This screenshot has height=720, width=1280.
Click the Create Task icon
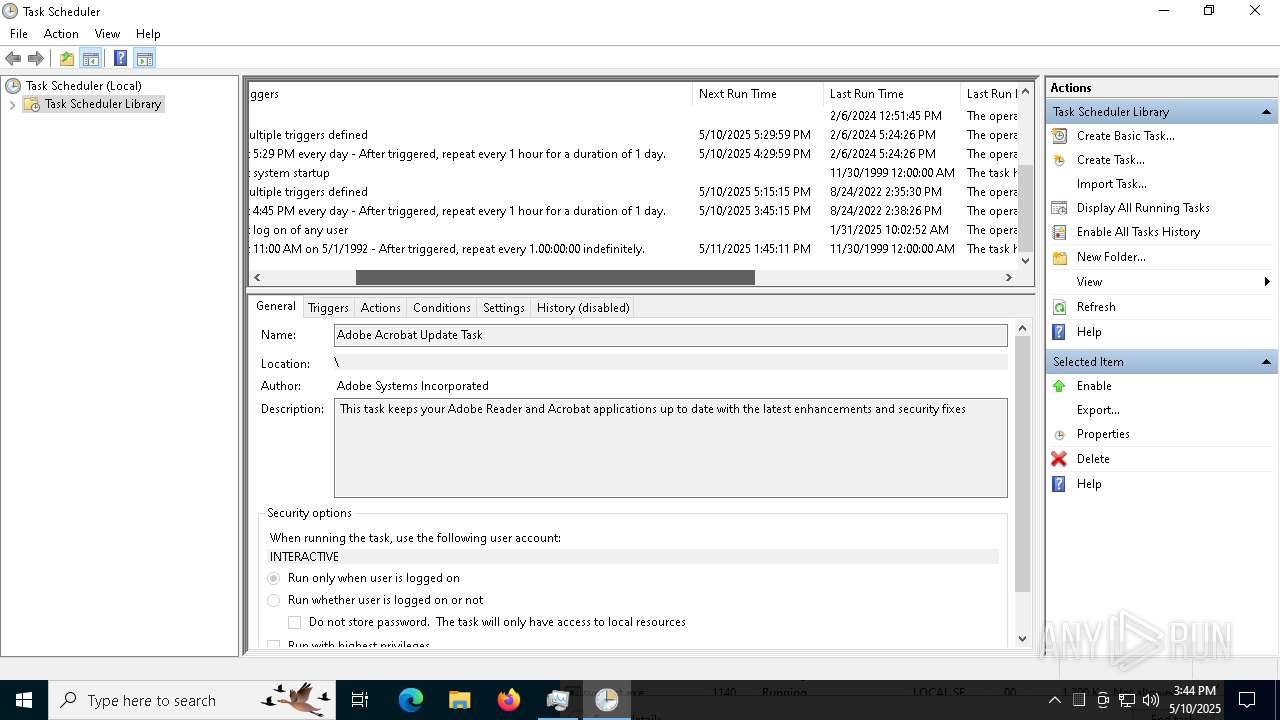pos(1059,160)
